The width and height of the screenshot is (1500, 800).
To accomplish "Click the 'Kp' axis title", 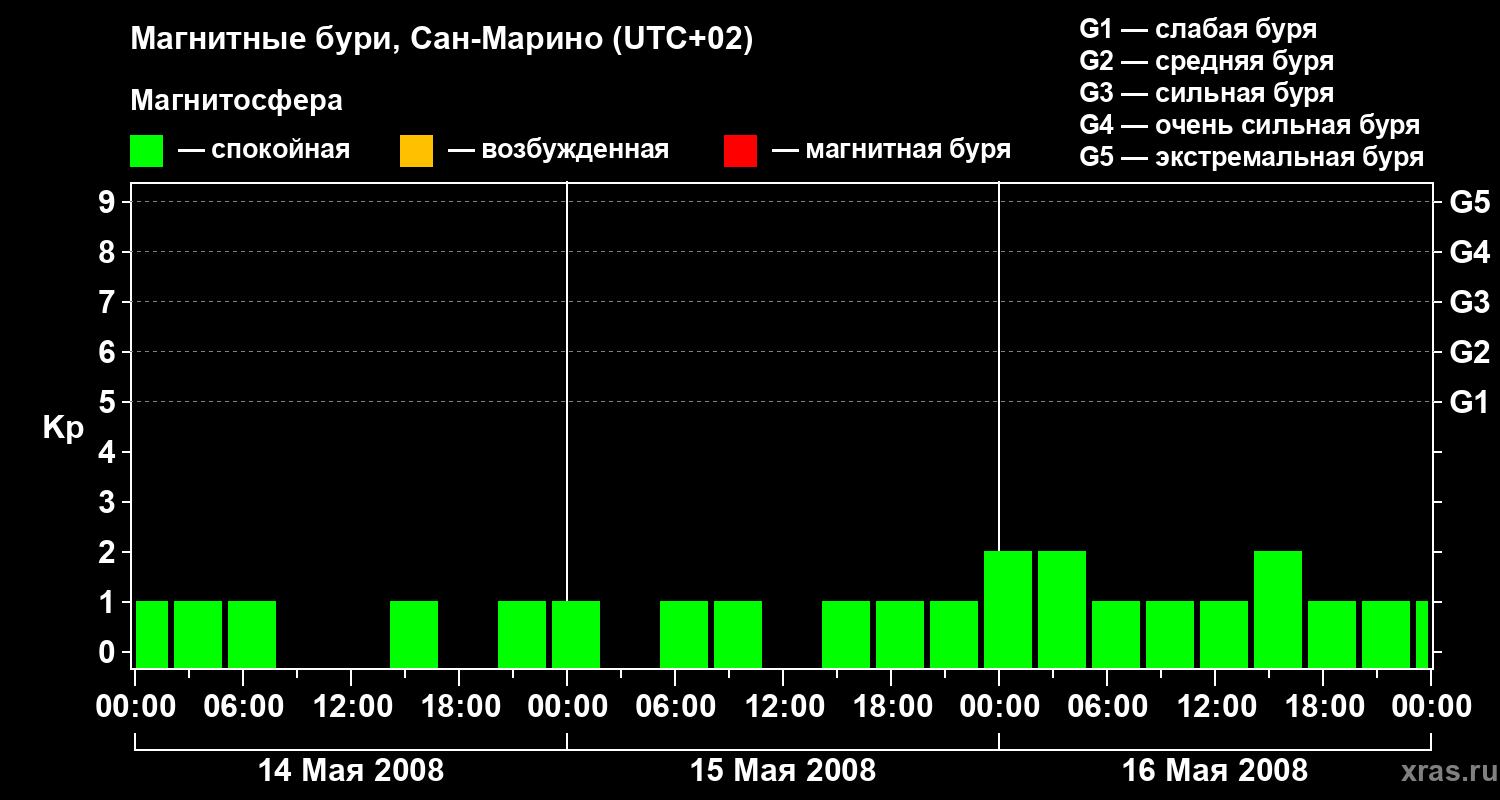I will click(x=63, y=428).
